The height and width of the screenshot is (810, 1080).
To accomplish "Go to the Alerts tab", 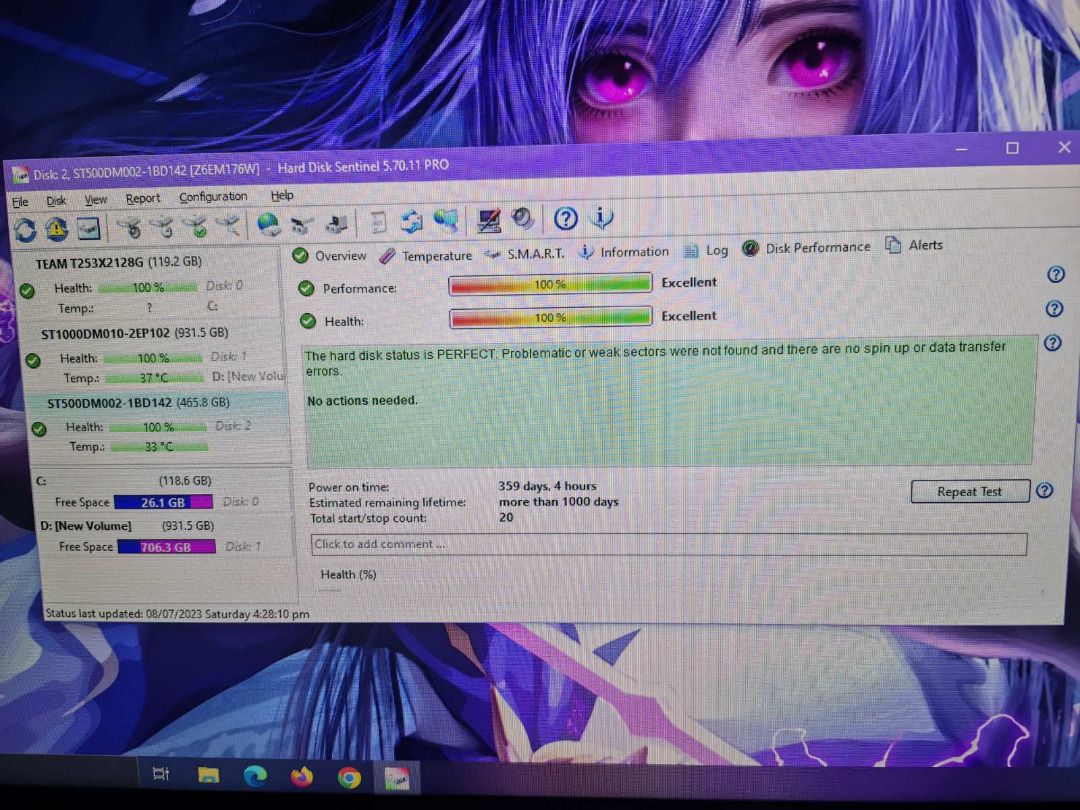I will click(x=914, y=245).
